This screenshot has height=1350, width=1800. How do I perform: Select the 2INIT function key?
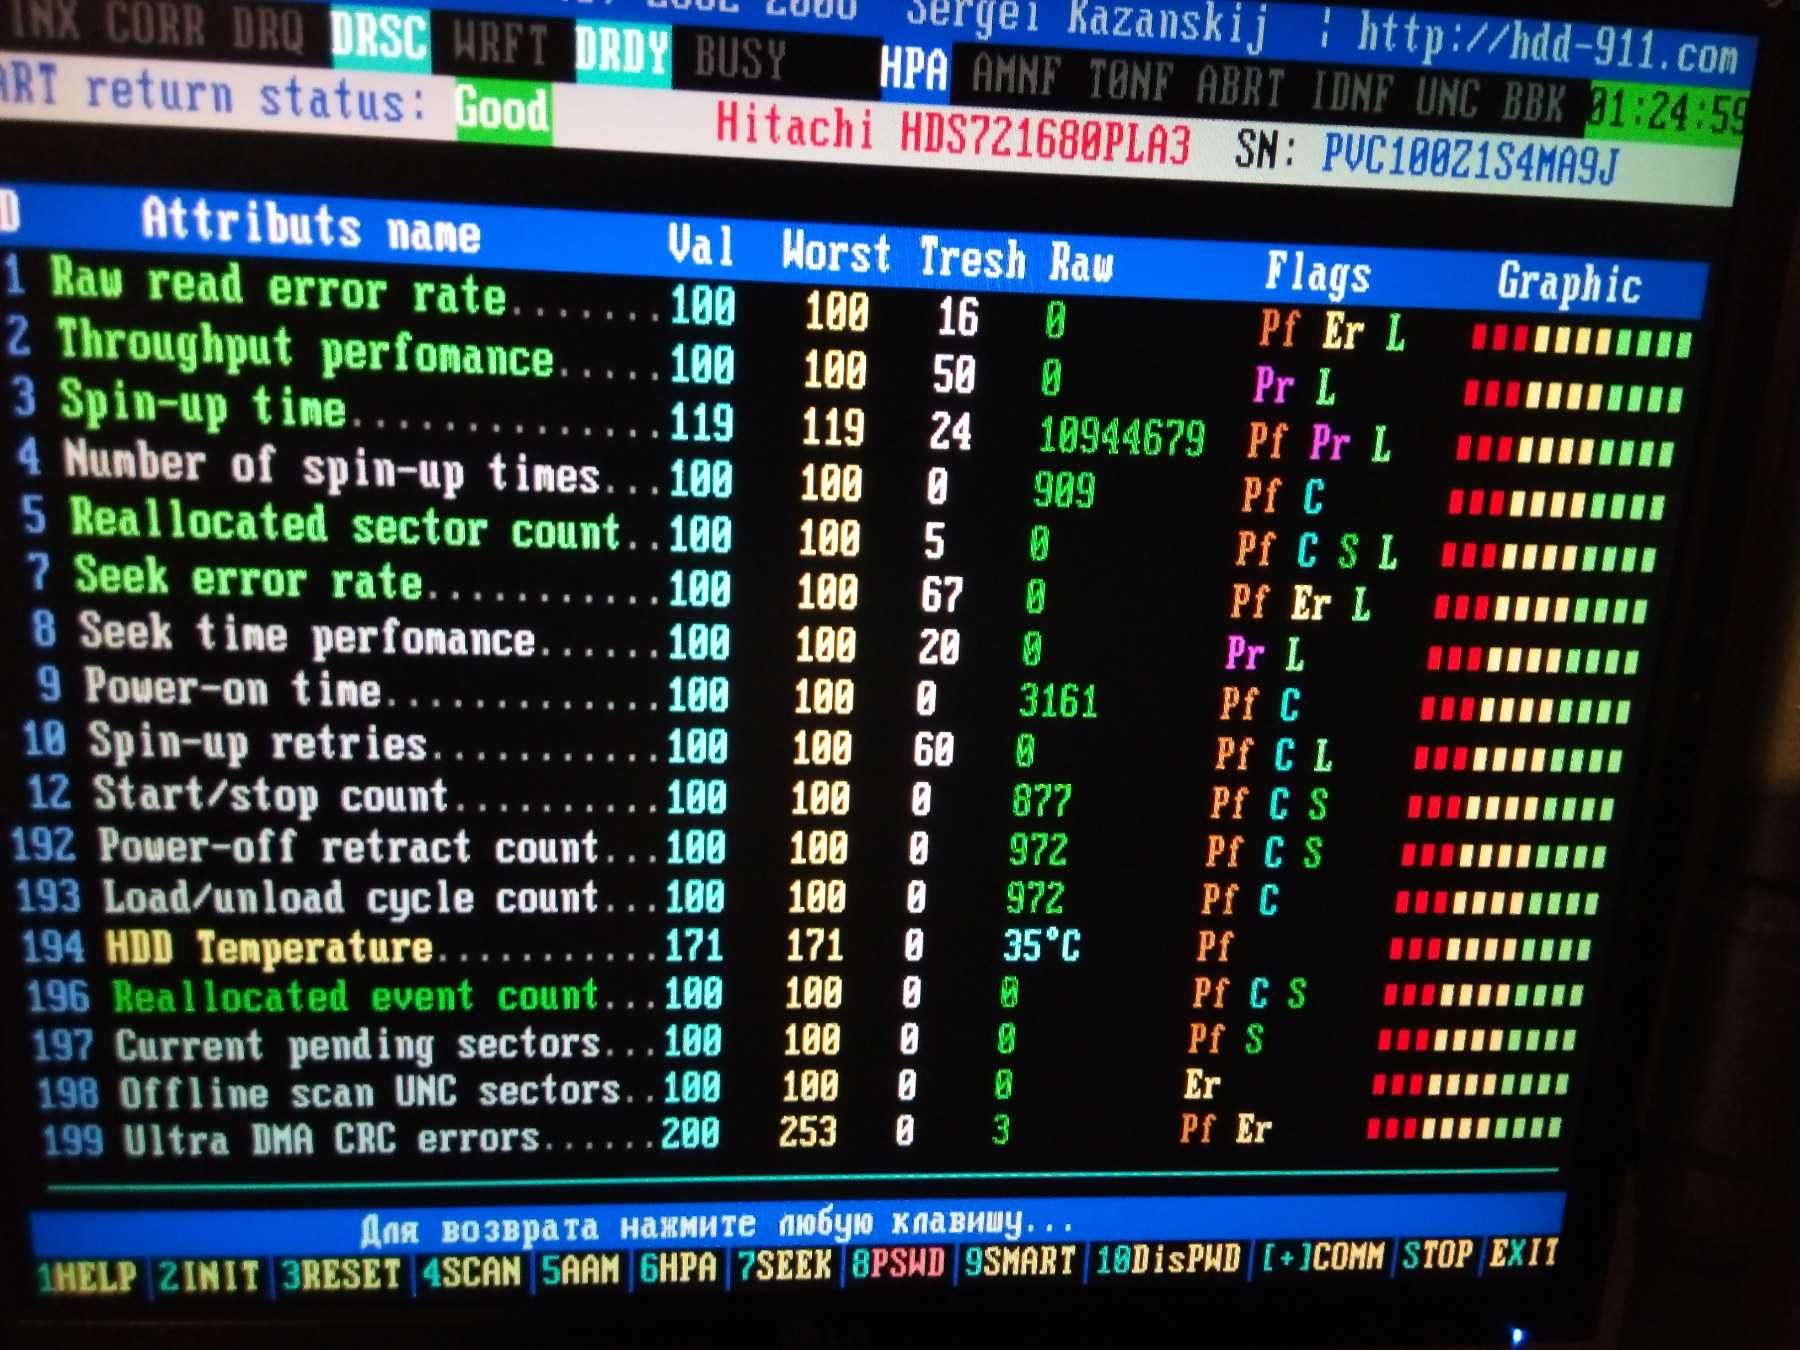[x=209, y=1275]
